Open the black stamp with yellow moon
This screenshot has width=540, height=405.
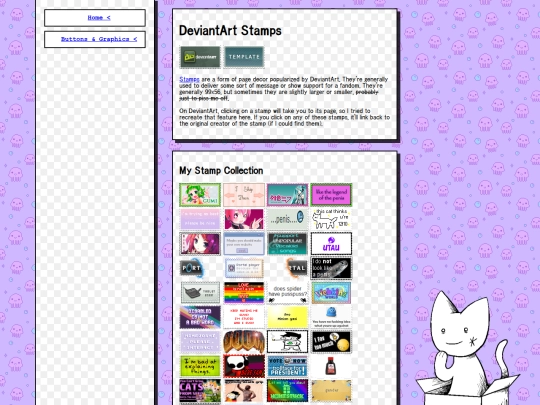coord(331,342)
